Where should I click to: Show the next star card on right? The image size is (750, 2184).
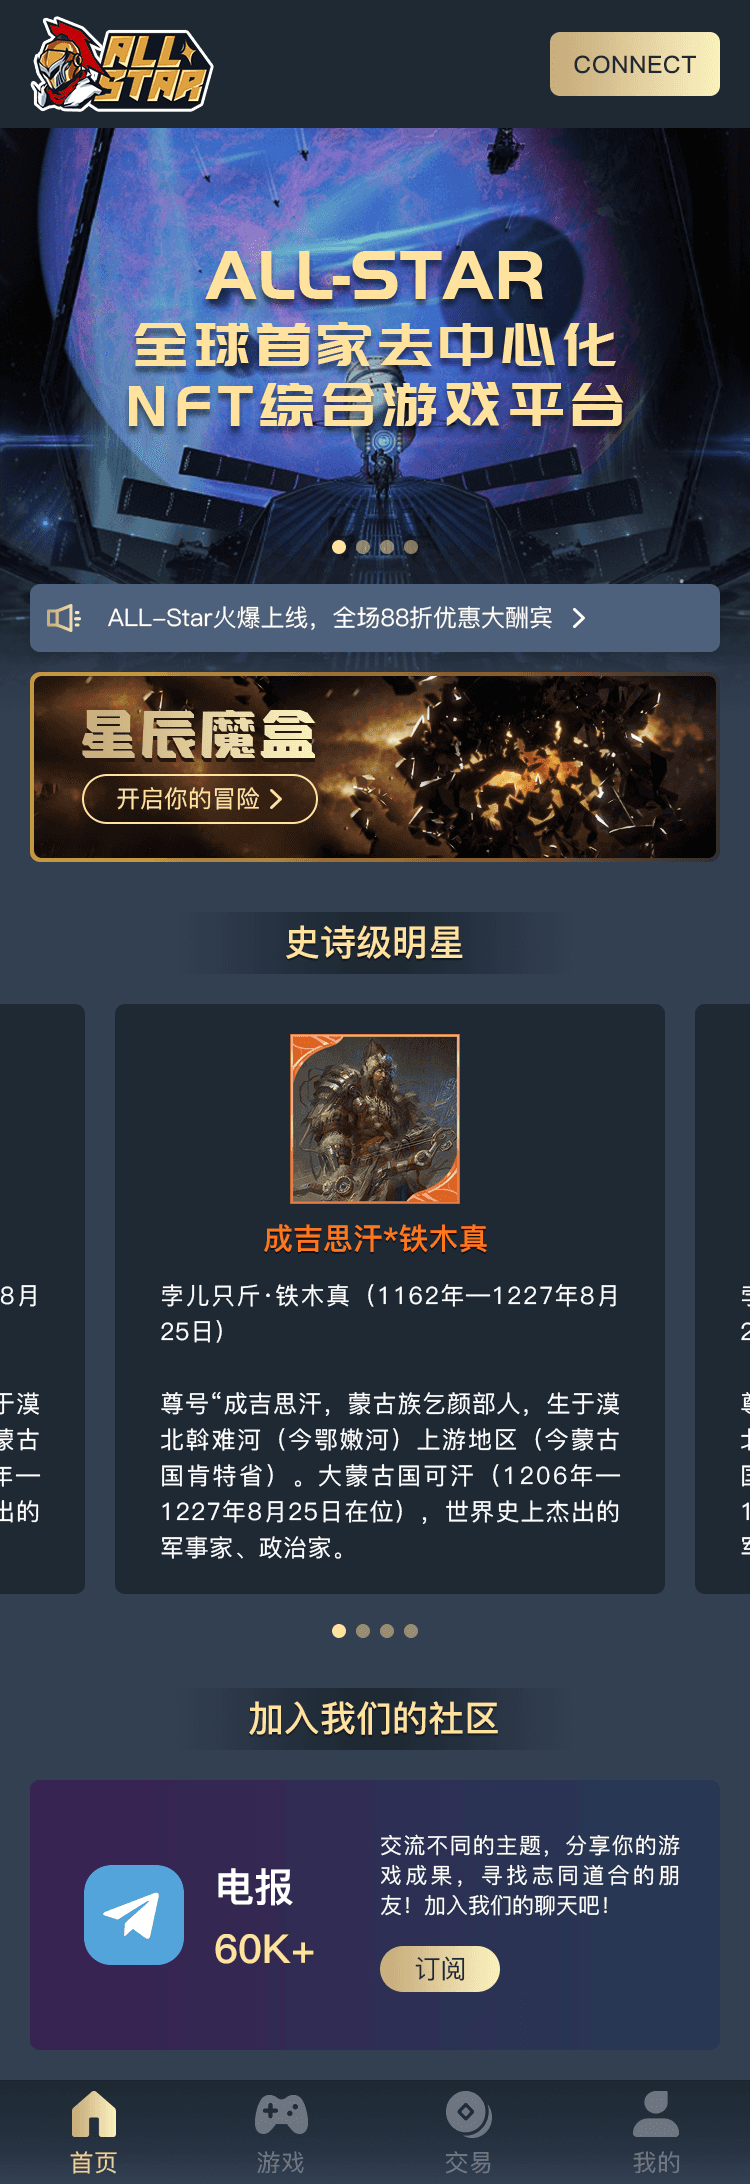722,1299
